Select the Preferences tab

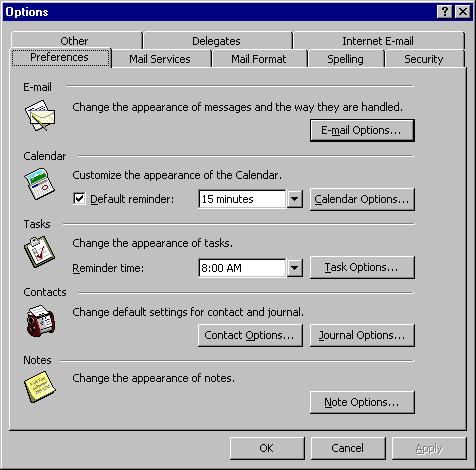click(61, 57)
